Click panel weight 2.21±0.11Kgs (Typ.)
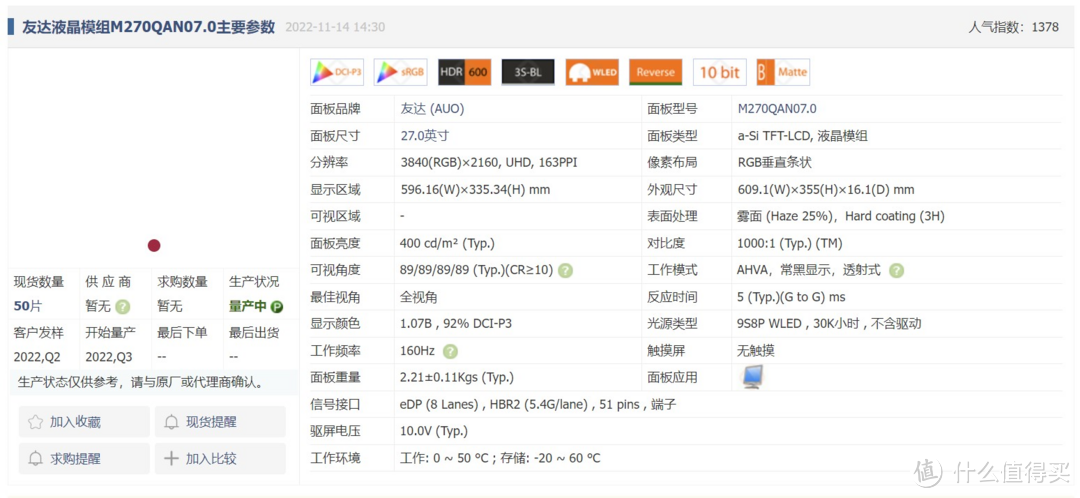The image size is (1080, 498). tap(457, 377)
